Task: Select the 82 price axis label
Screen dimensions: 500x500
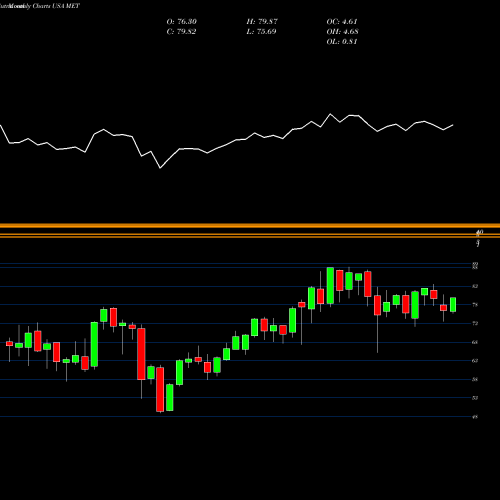Action: [x=475, y=286]
